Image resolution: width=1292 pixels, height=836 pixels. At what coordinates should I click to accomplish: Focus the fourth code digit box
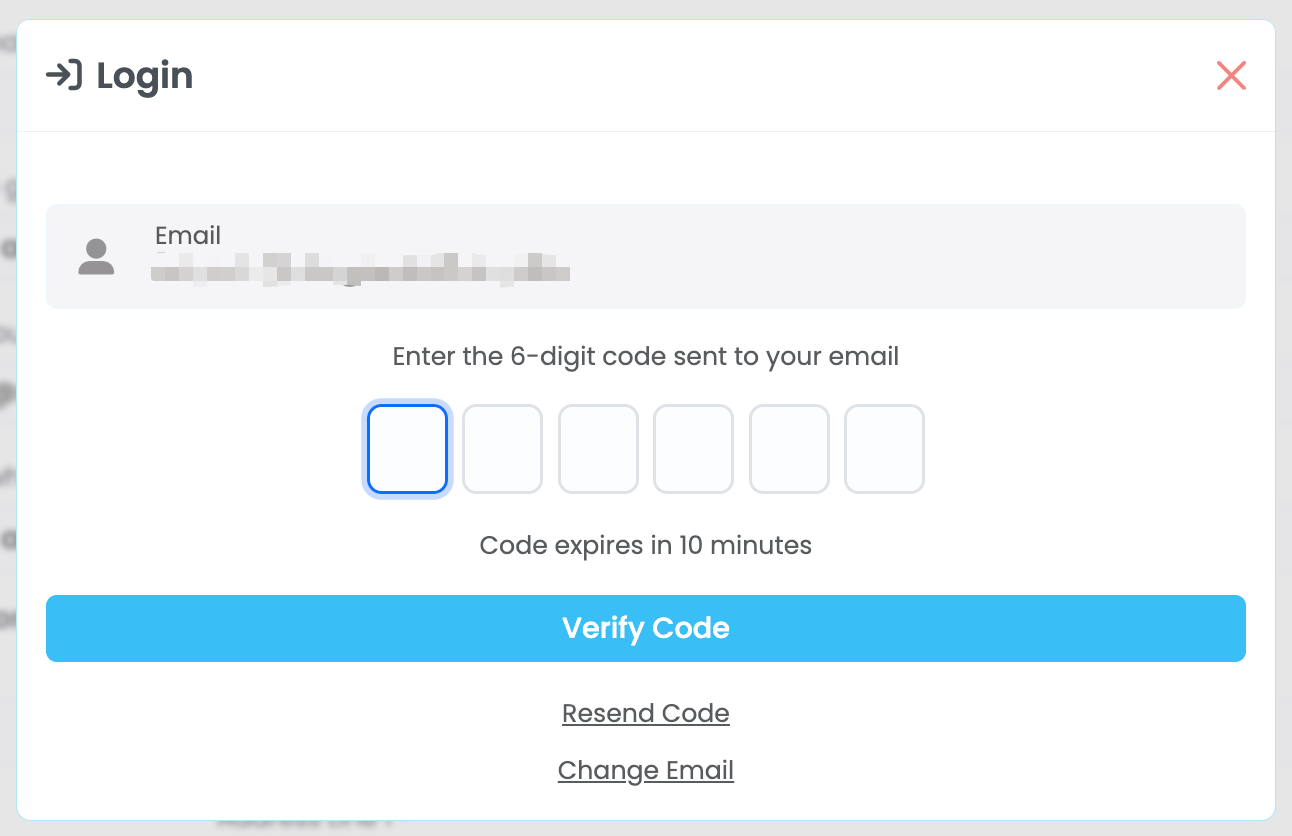[x=693, y=449]
